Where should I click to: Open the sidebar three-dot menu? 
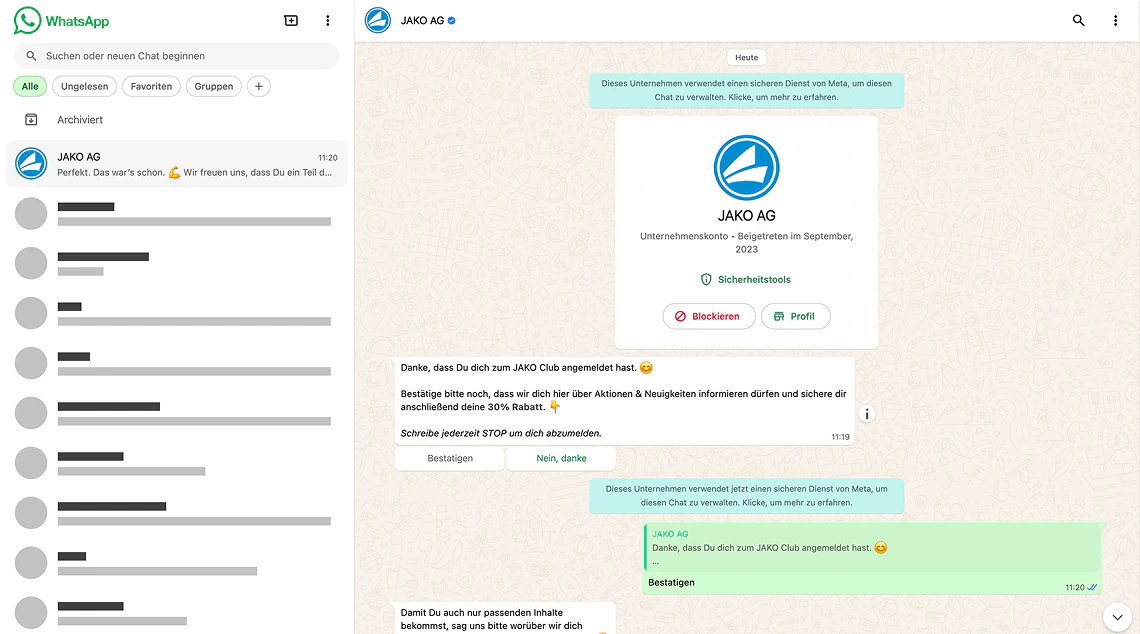point(328,20)
